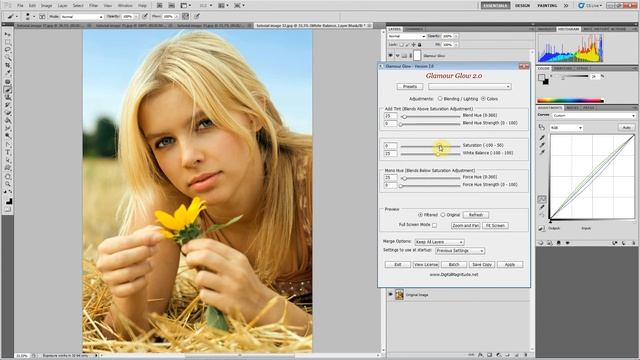
Task: Click the Glamour Glow layer mask thumbnail
Action: (x=417, y=56)
